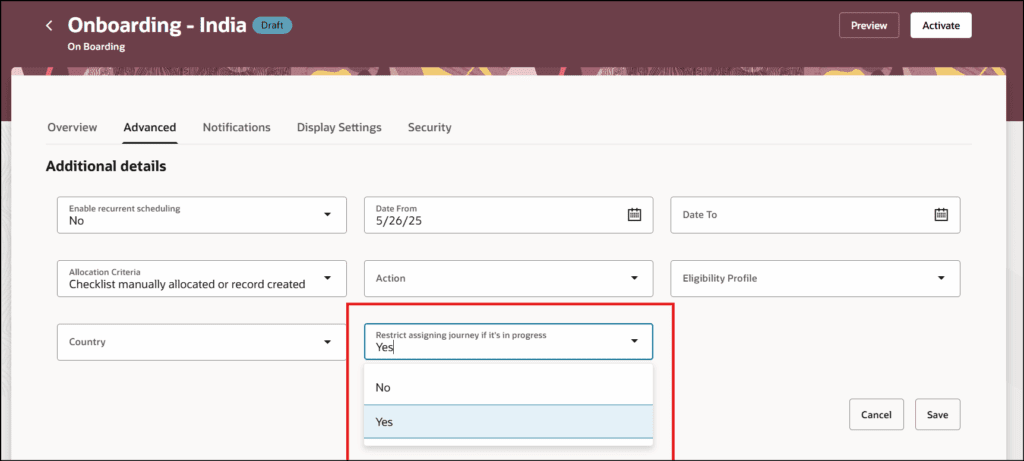Open the Security tab
Viewport: 1024px width, 461px height.
[430, 127]
